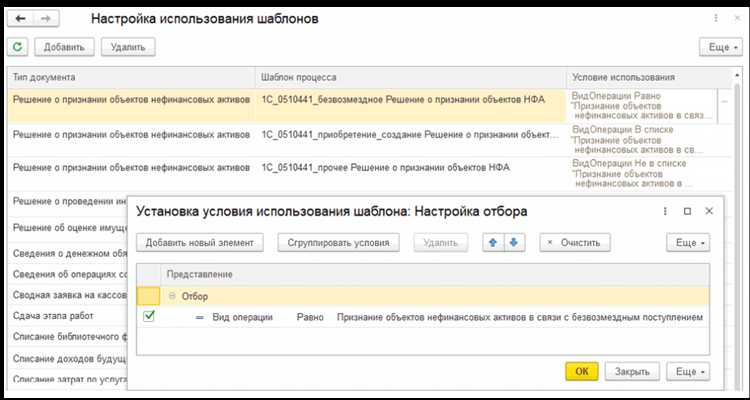Sort by Шаблон процесса column header
750x400 pixels.
(411, 77)
